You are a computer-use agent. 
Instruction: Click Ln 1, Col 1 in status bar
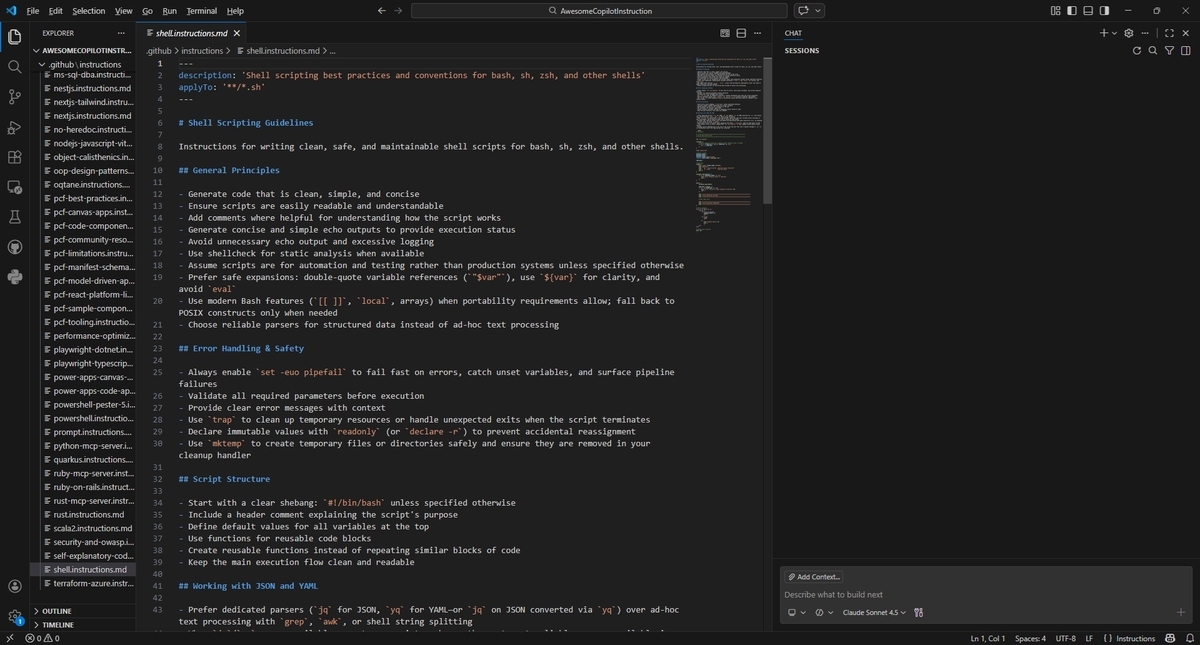point(987,638)
